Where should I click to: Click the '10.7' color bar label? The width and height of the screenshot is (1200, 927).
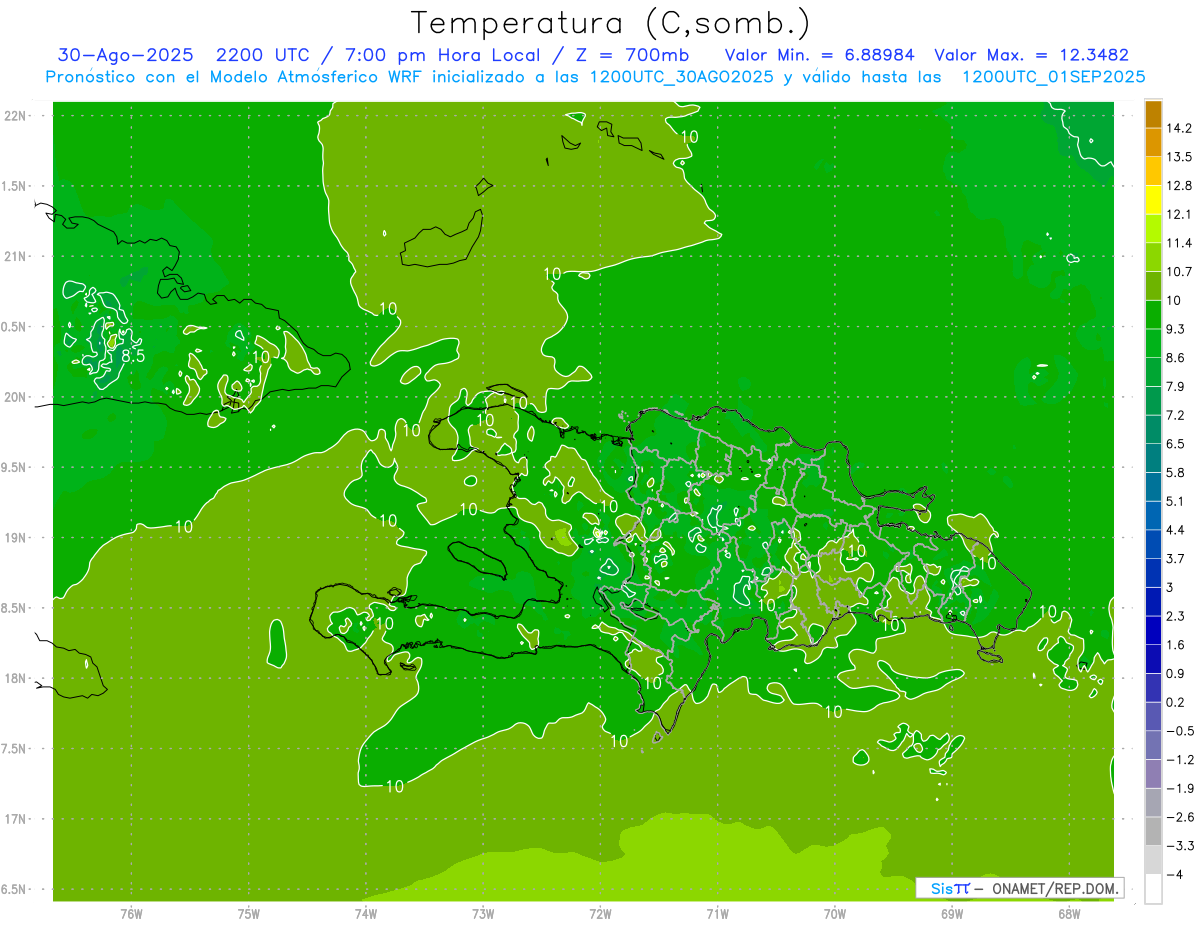coord(1179,271)
